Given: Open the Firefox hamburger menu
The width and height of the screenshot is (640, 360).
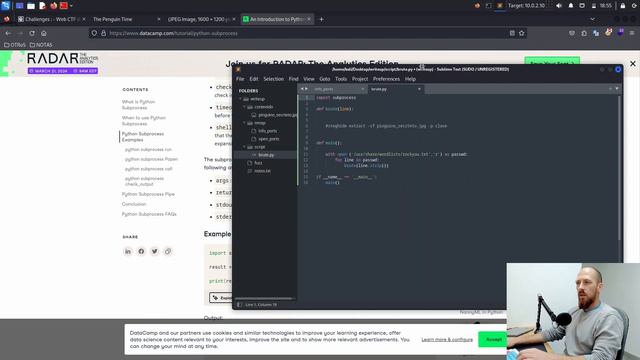Looking at the screenshot, I should point(632,33).
